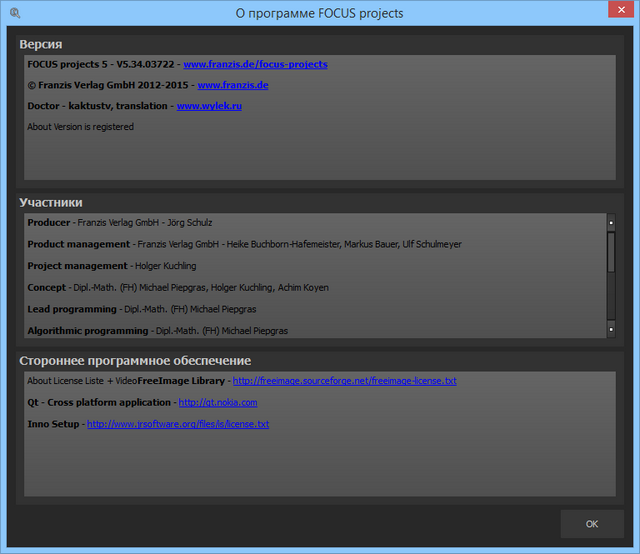
Task: Open the www.franzis.de/focus-projects link
Action: point(255,64)
